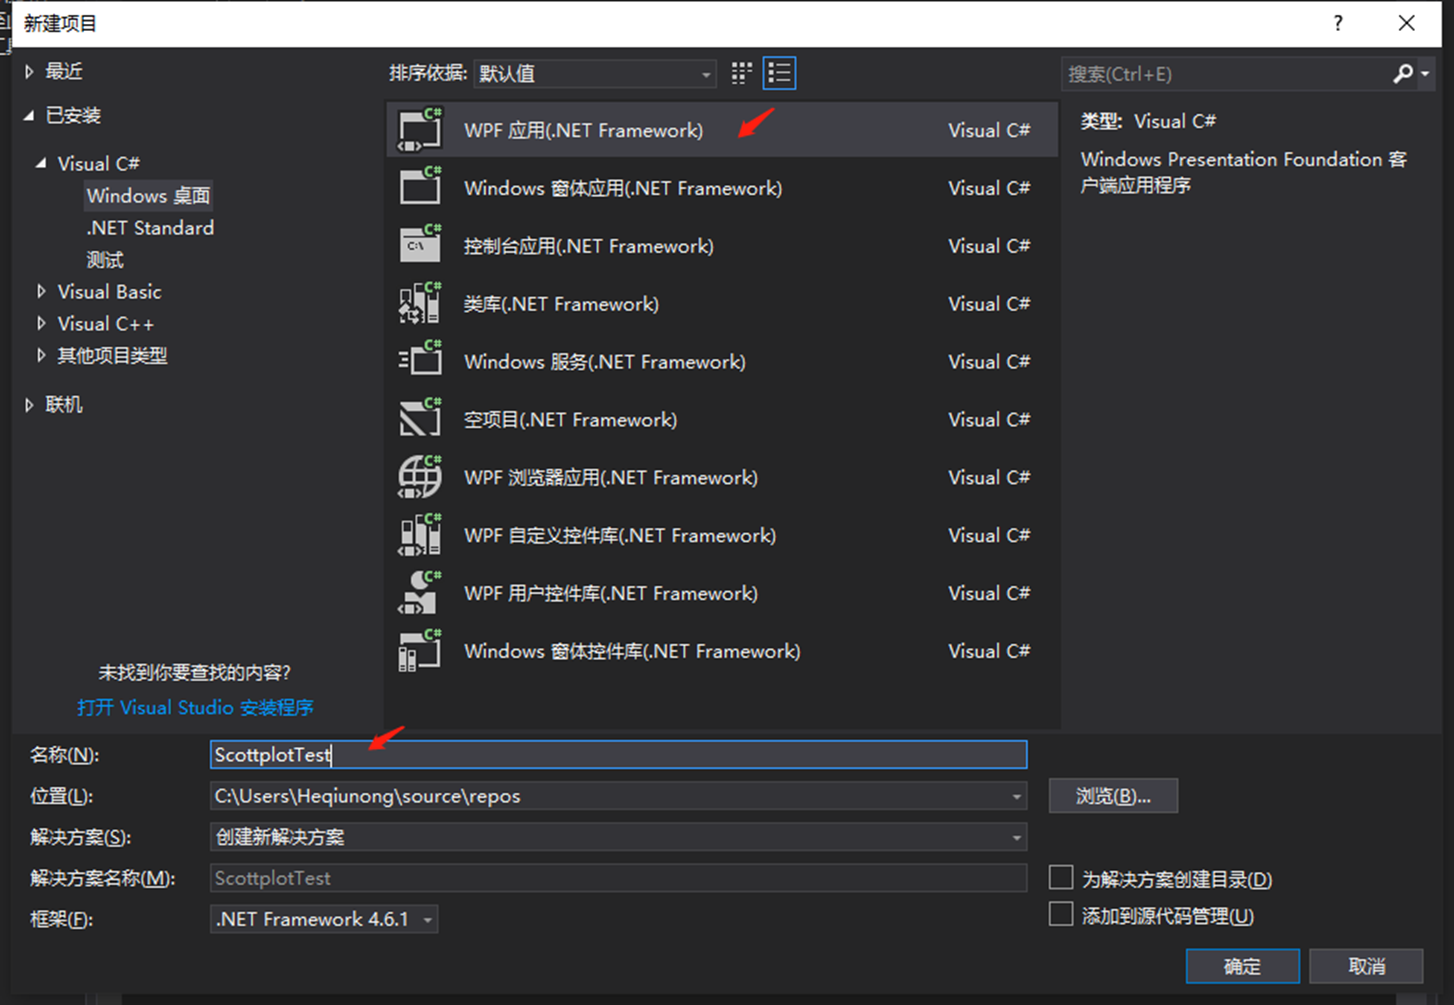Select Windows 窗体应用(.NET Framework) template
The width and height of the screenshot is (1454, 1005).
pos(722,188)
